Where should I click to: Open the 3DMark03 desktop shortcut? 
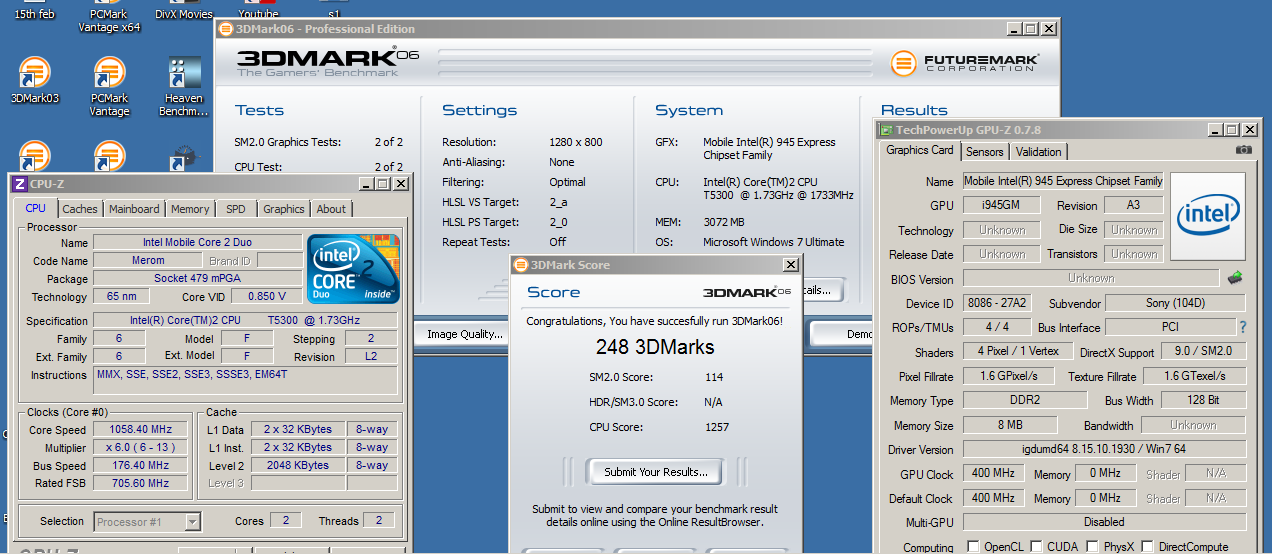35,81
